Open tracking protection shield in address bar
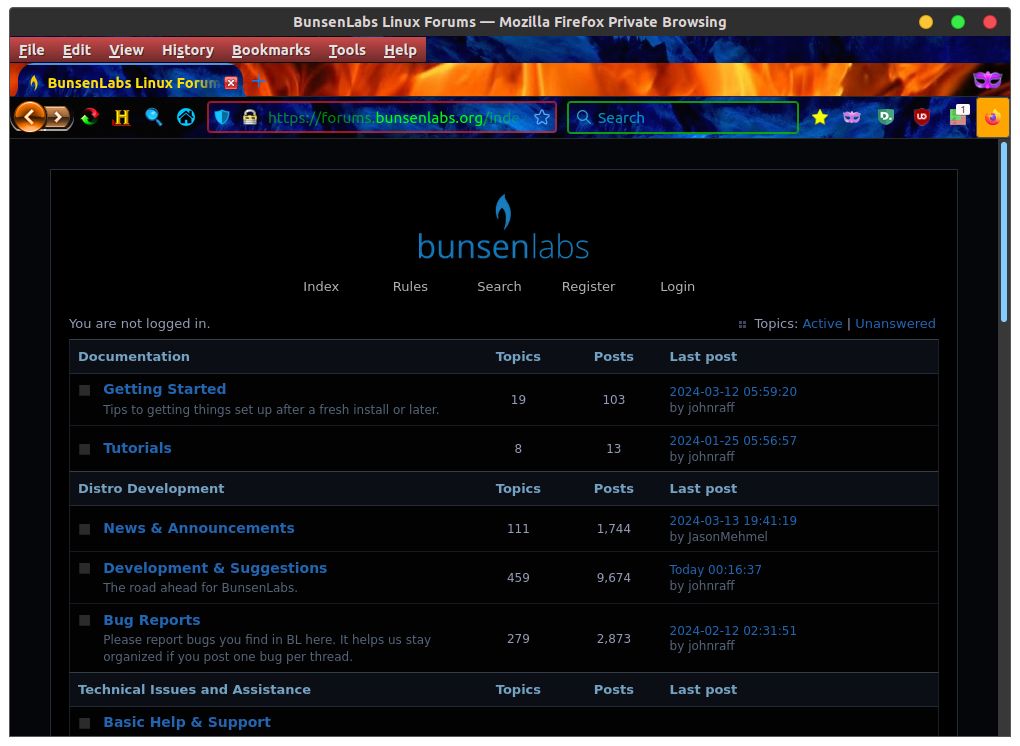 pyautogui.click(x=222, y=118)
